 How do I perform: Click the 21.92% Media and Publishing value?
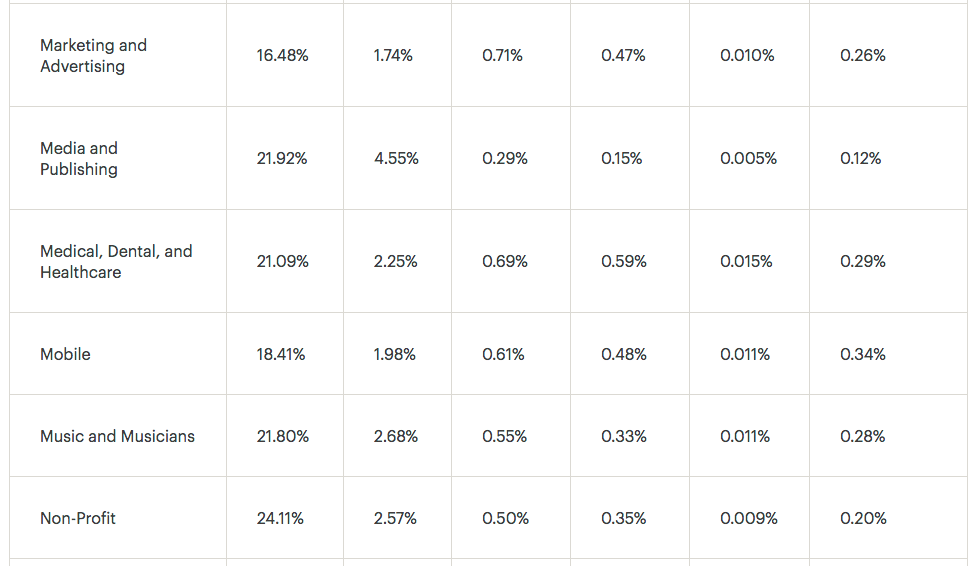point(282,158)
